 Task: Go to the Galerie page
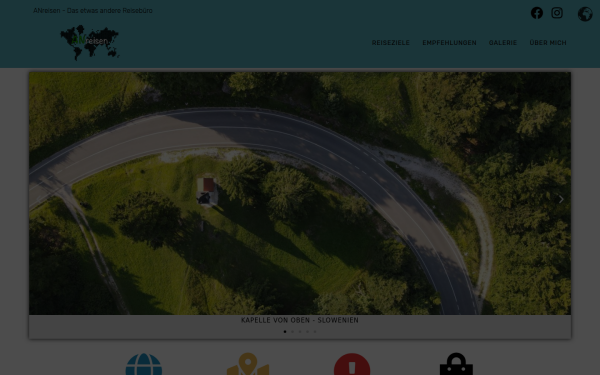pos(503,43)
